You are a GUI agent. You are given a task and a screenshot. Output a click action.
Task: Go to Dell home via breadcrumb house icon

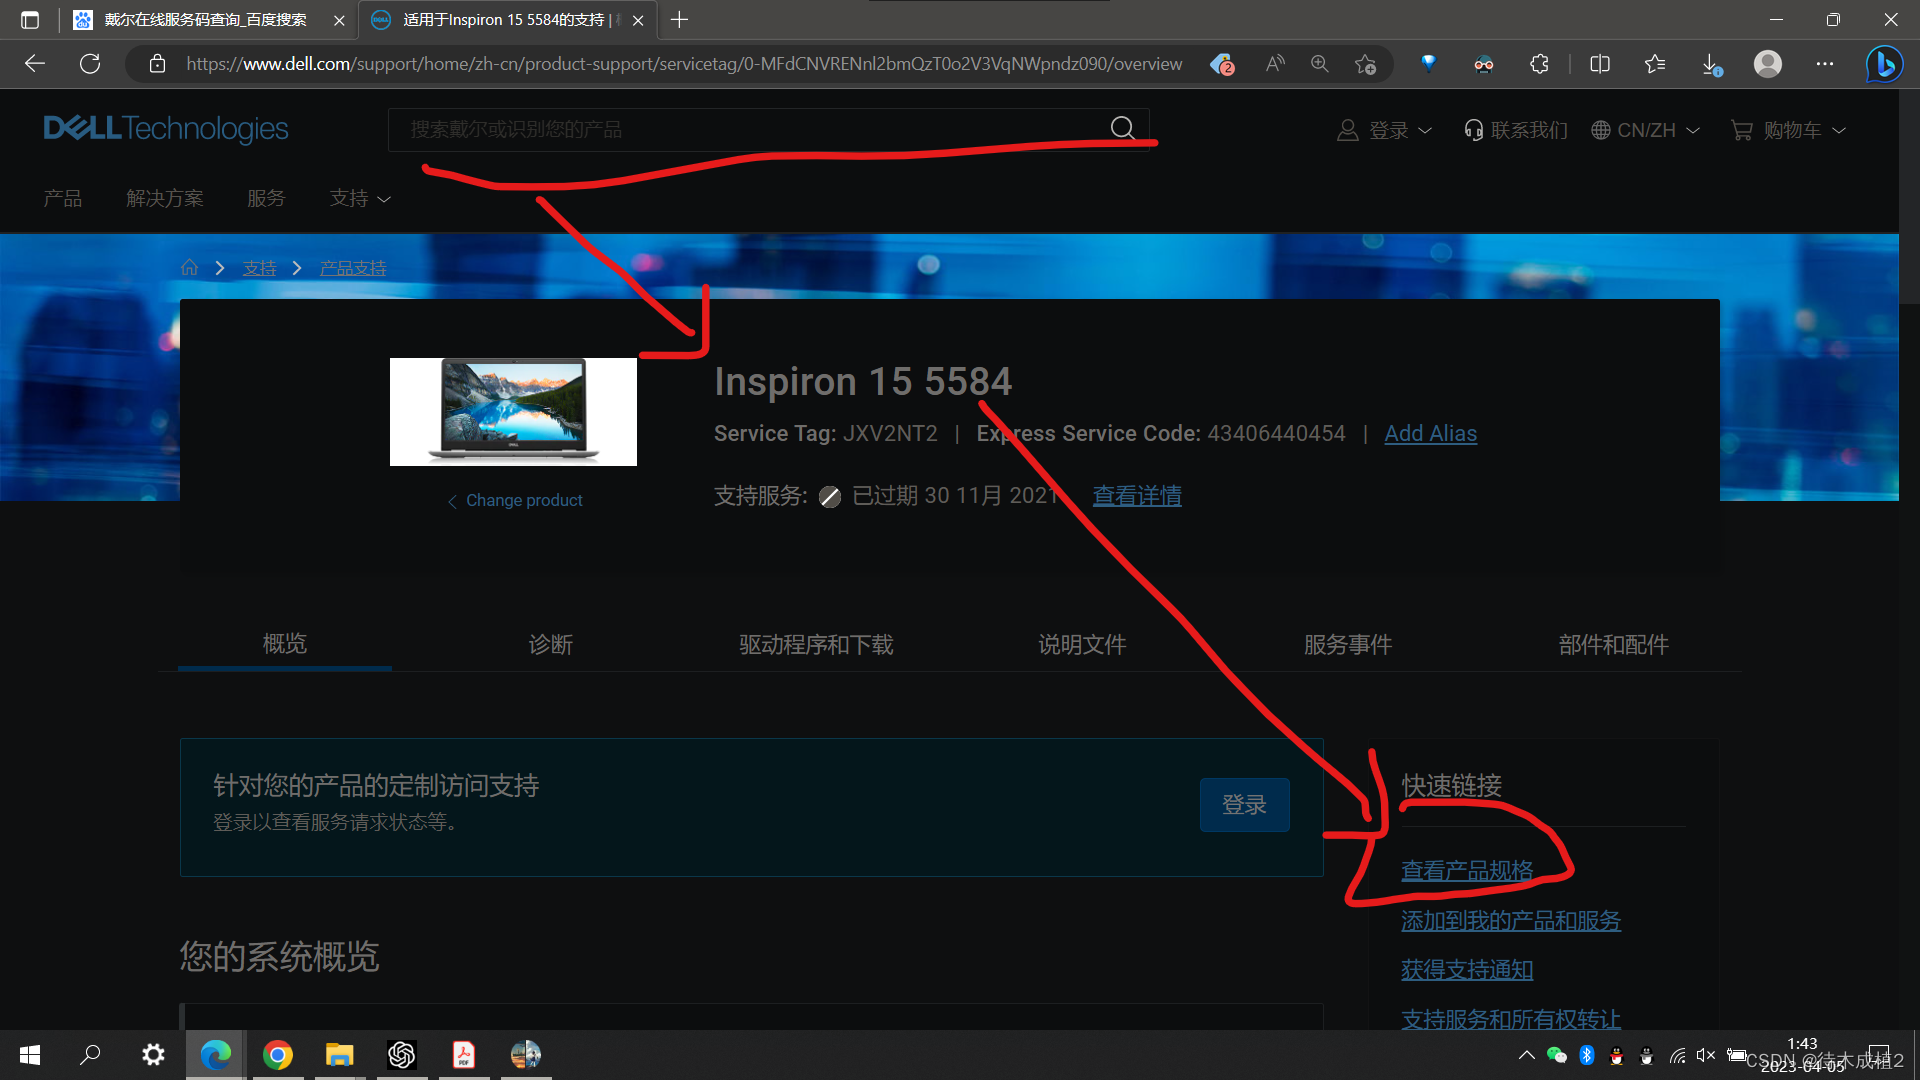(189, 267)
